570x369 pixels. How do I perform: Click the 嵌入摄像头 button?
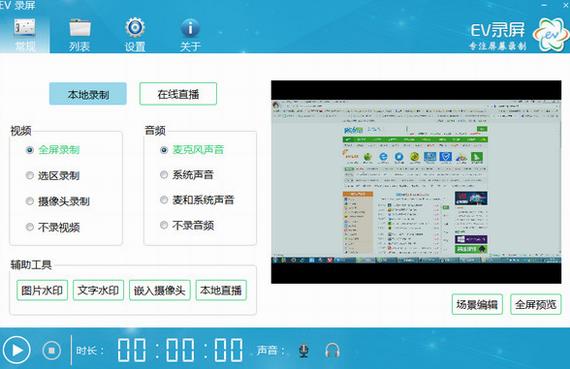point(160,290)
